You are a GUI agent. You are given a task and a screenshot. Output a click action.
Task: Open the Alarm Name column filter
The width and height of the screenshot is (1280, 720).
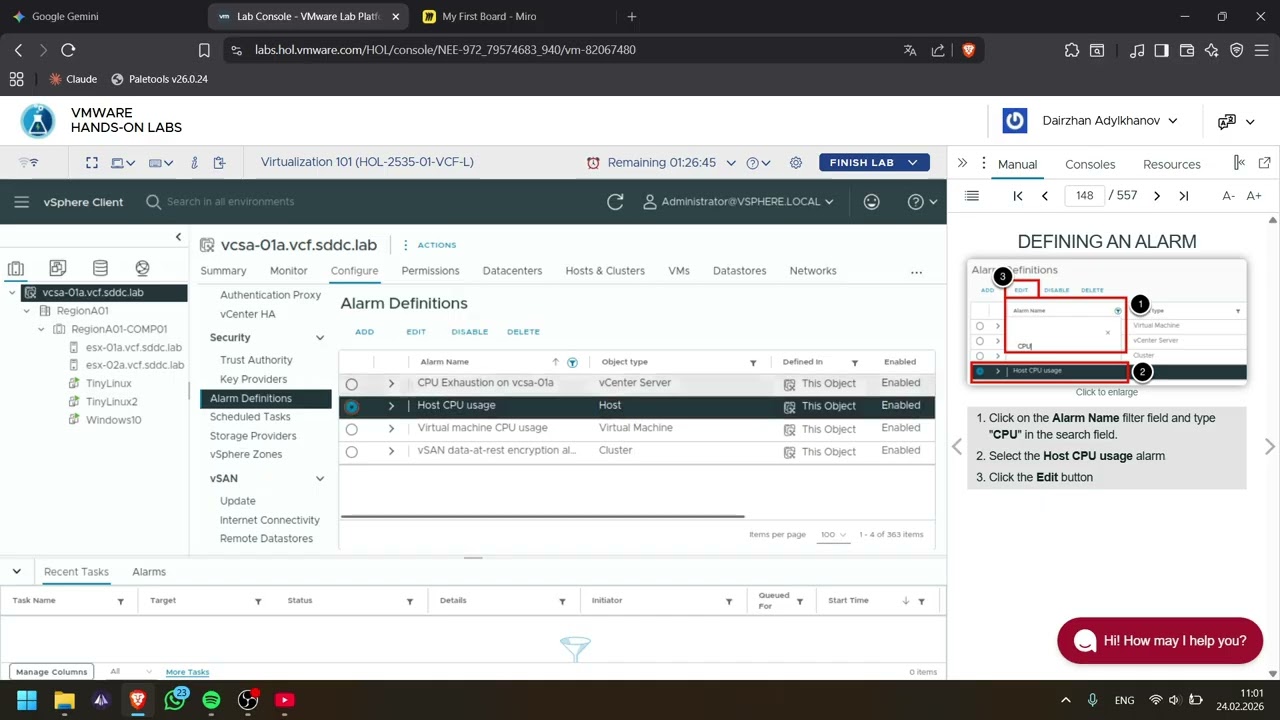pos(572,362)
